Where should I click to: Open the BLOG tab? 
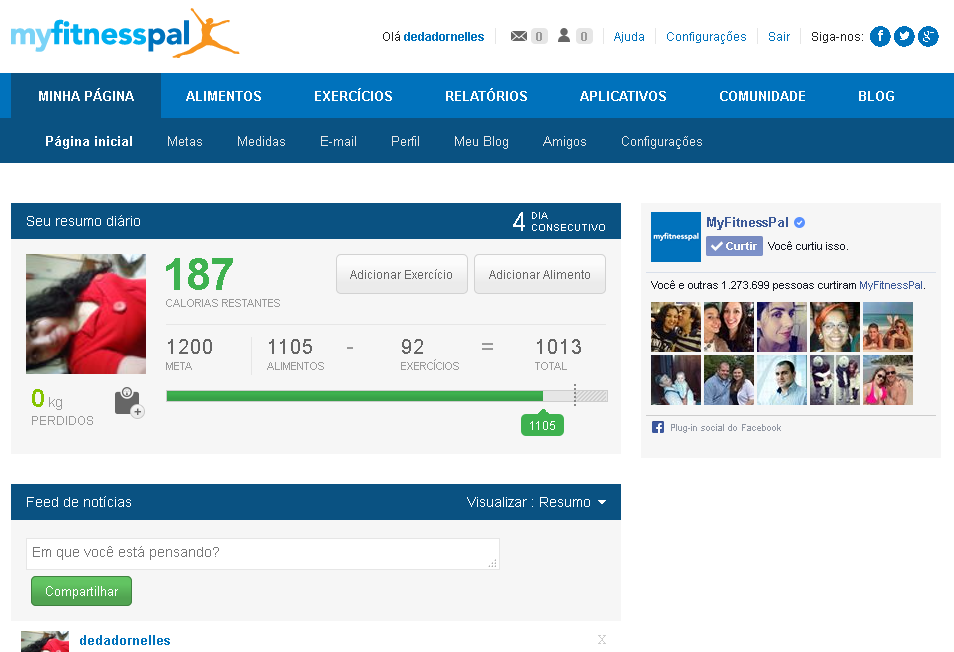tap(876, 95)
